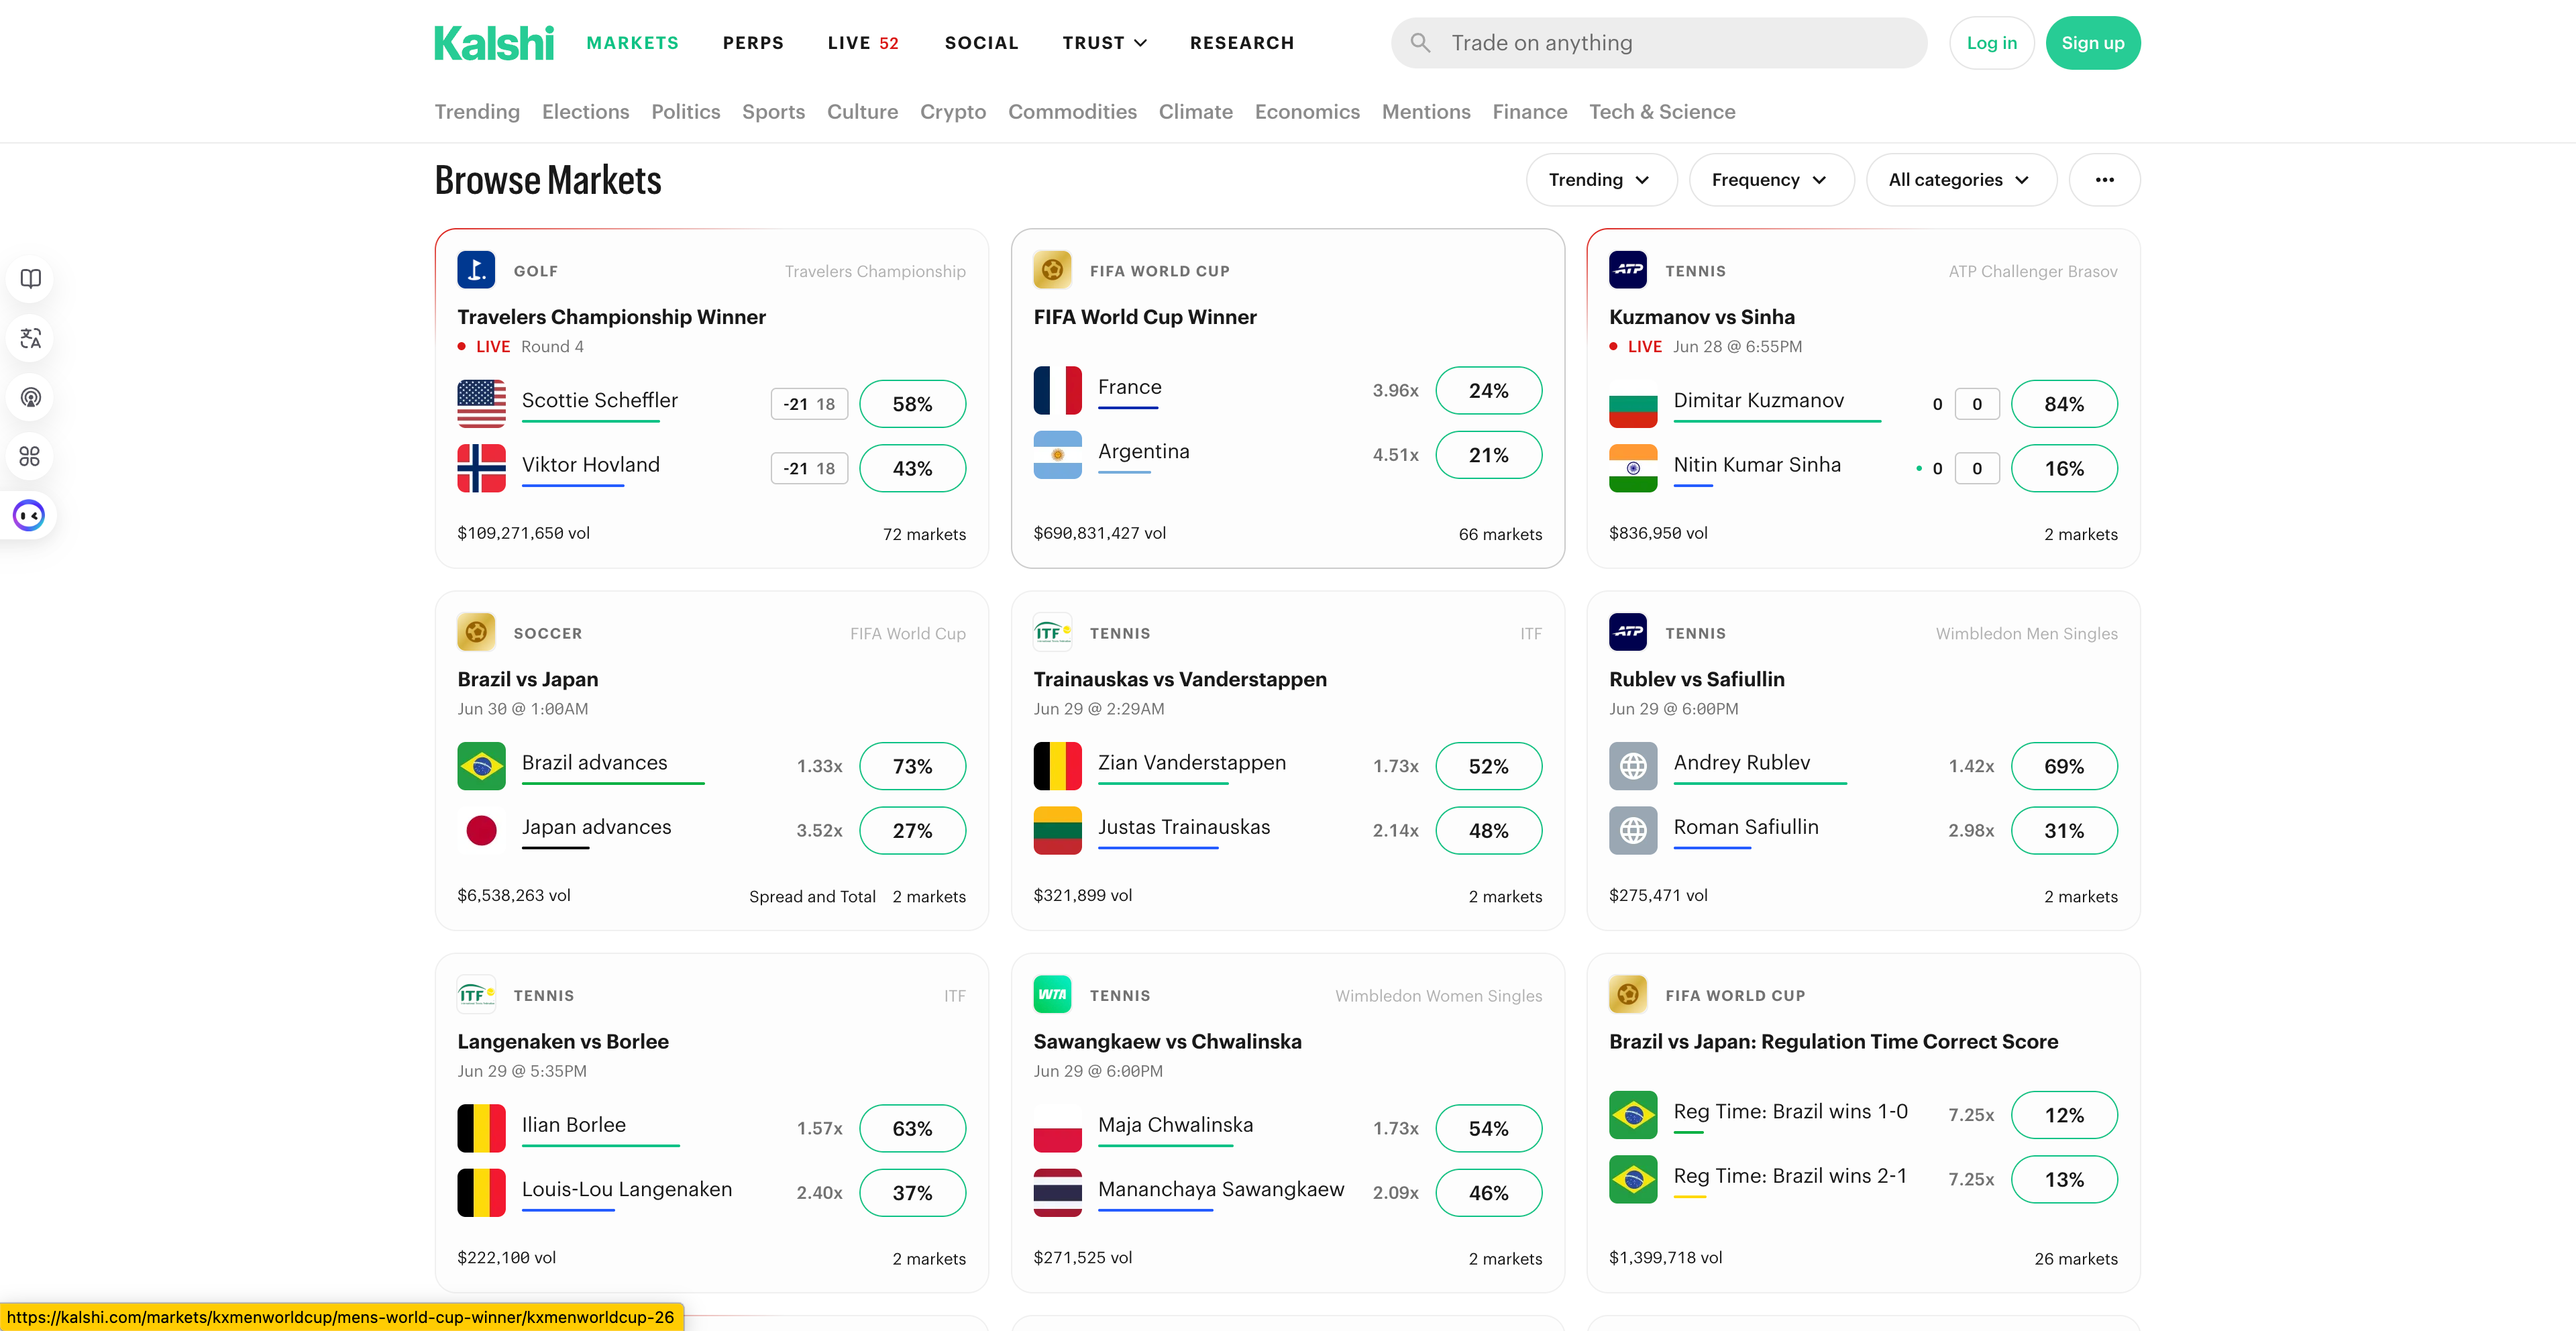Image resolution: width=2576 pixels, height=1331 pixels.
Task: Click the Log in button
Action: coord(1991,43)
